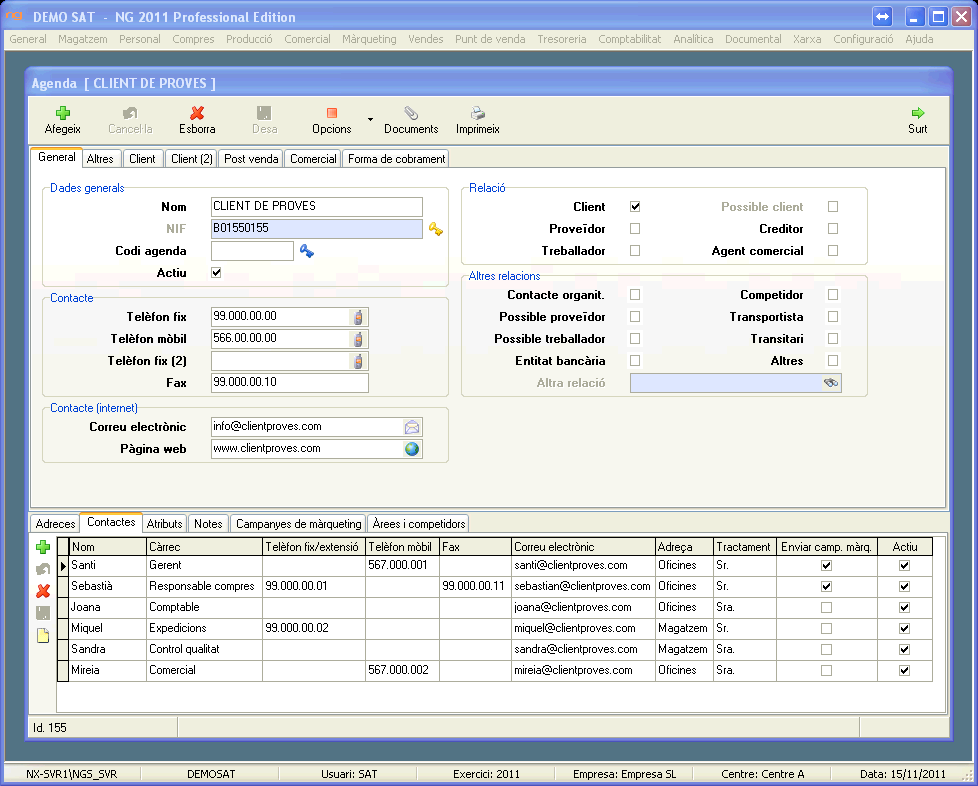Open the Notes tab

(208, 524)
